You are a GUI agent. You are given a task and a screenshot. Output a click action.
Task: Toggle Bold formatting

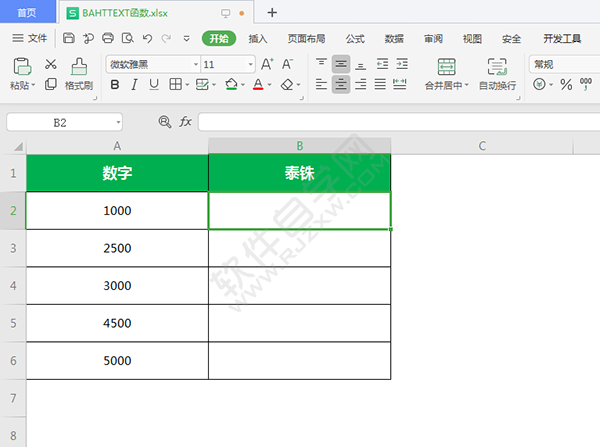tap(115, 85)
